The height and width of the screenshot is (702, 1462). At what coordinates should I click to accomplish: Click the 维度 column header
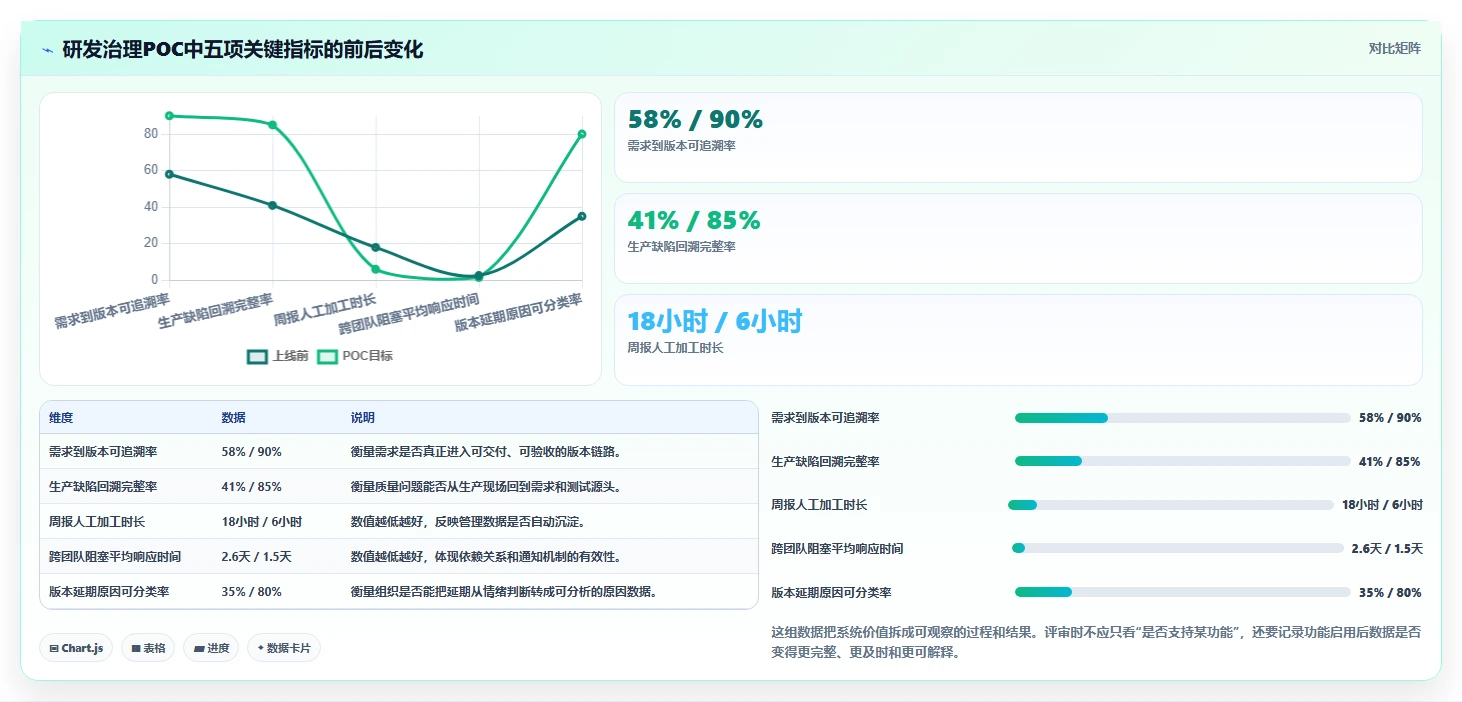click(61, 418)
